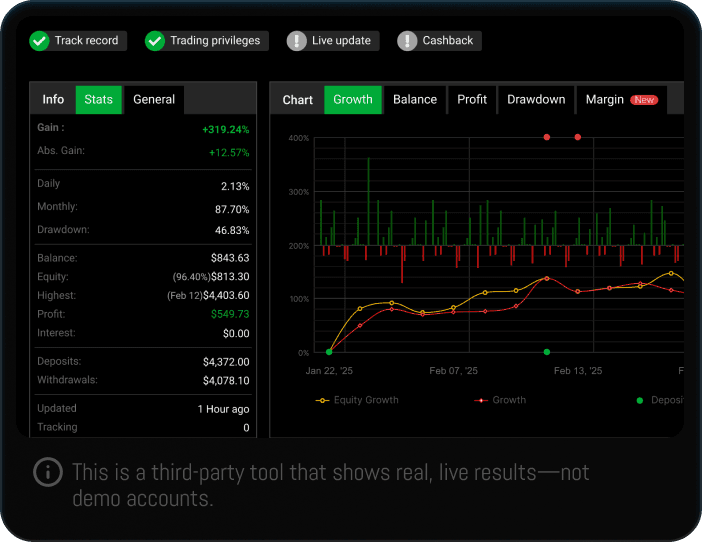The height and width of the screenshot is (542, 702).
Task: Click the Abs. Gain value +12.57%
Action: click(x=229, y=153)
